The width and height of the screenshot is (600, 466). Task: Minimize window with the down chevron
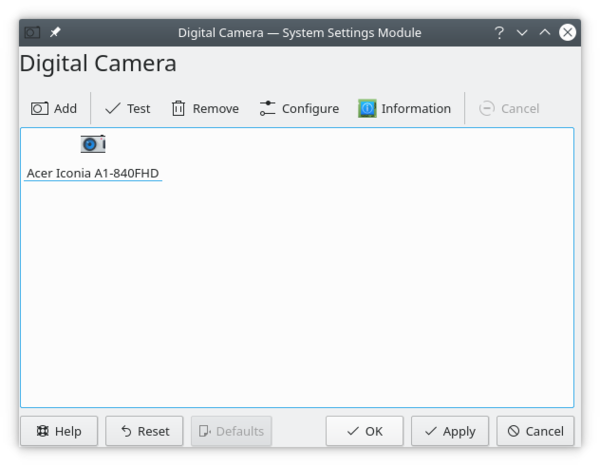[522, 32]
